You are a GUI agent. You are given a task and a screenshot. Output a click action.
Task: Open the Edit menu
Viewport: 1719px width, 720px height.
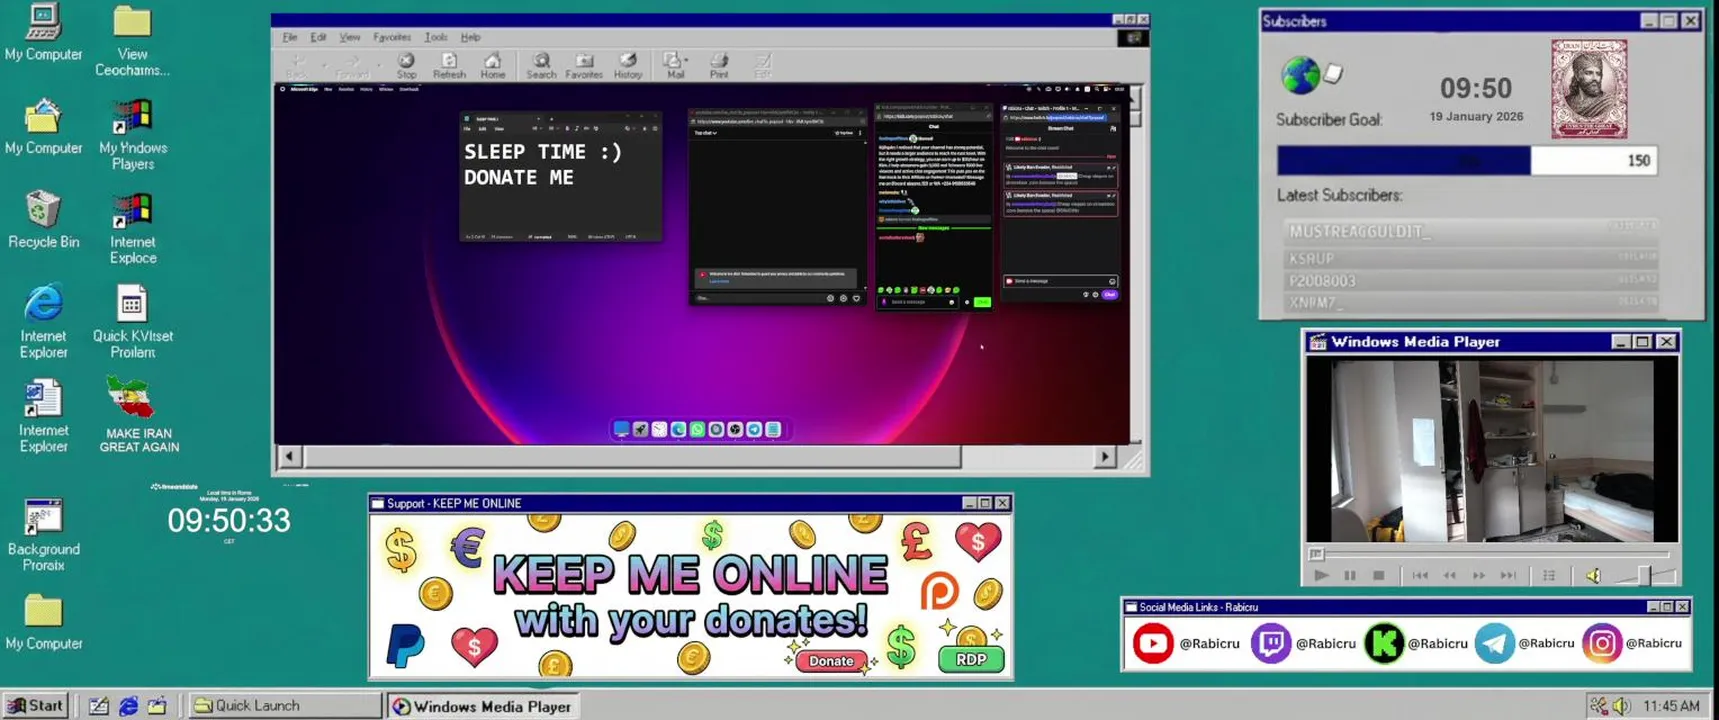(318, 37)
